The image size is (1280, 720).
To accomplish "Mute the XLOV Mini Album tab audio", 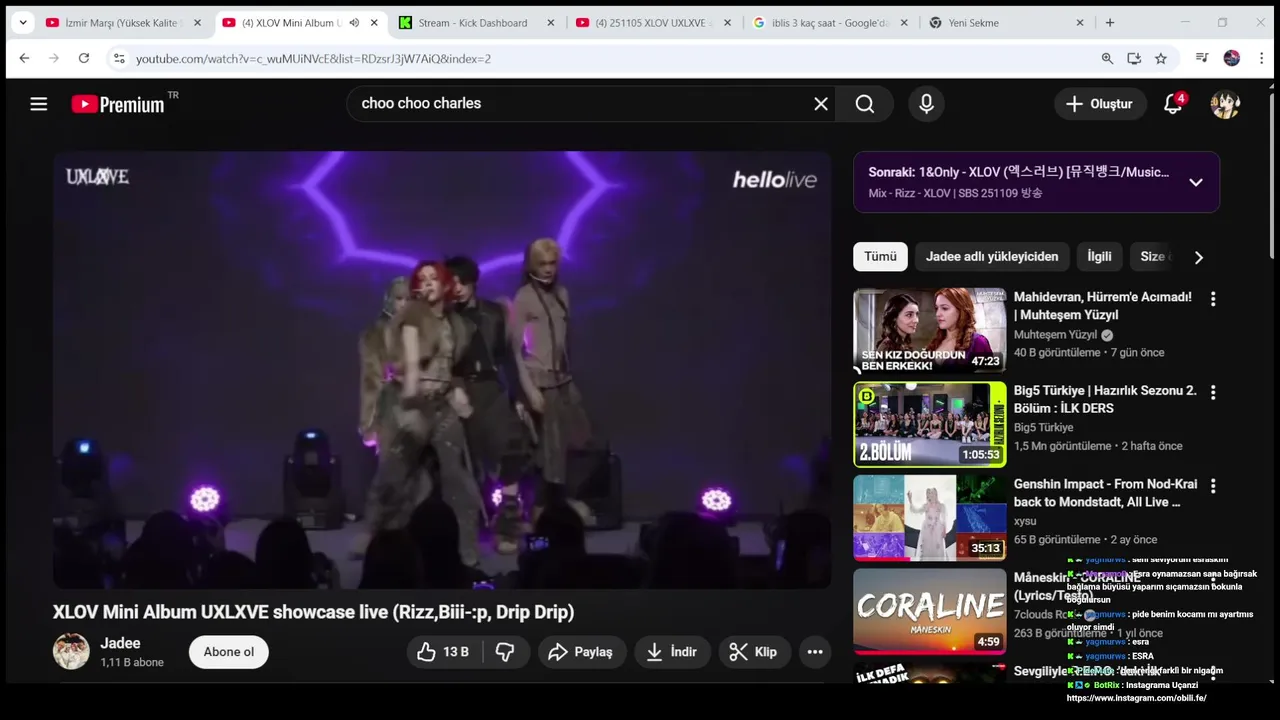I will 354,22.
